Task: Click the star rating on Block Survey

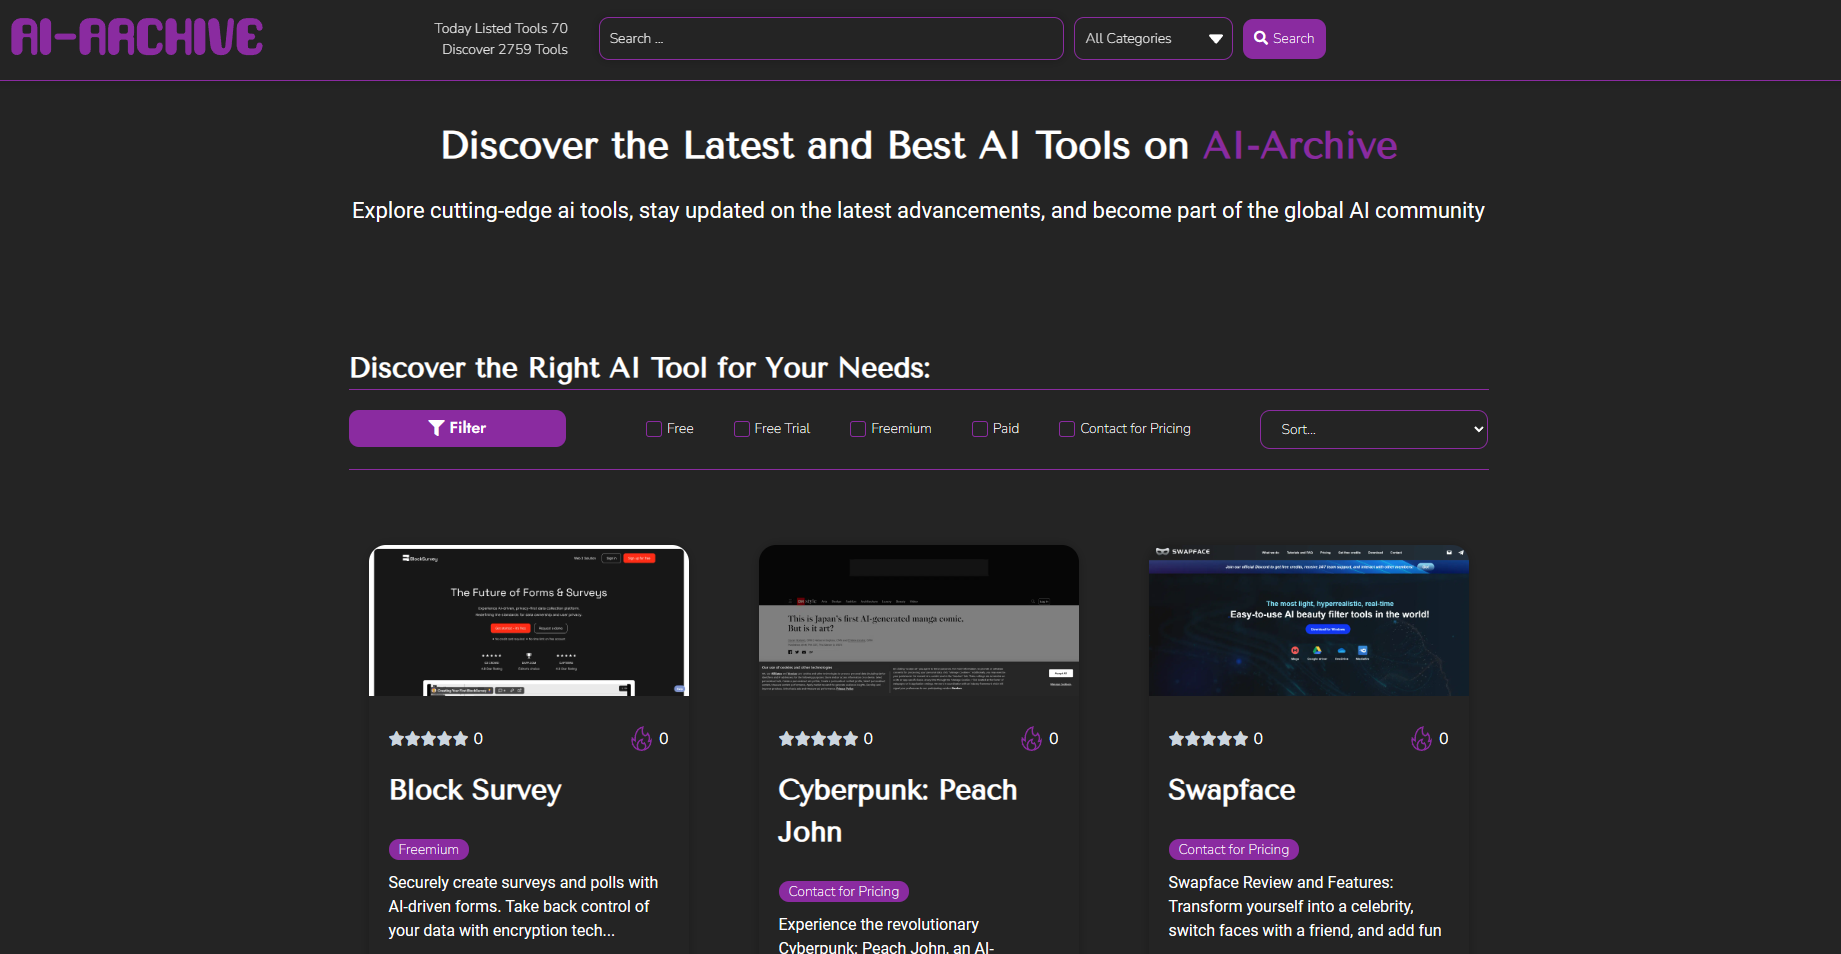Action: coord(428,739)
